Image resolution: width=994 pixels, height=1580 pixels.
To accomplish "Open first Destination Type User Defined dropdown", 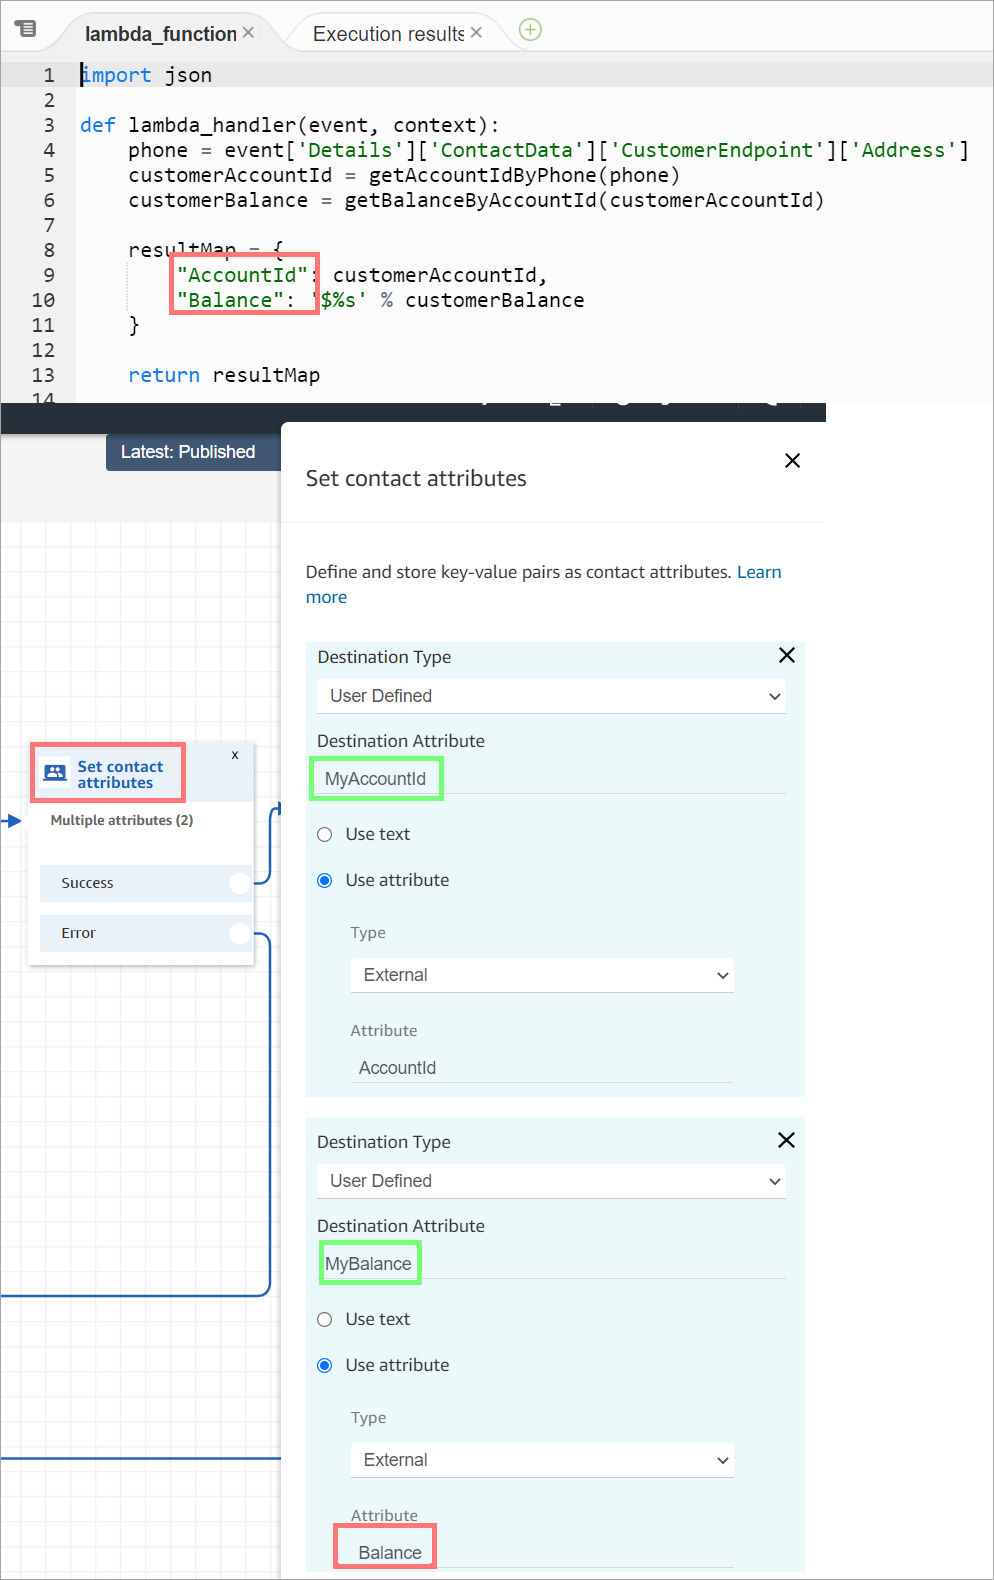I will pos(551,696).
